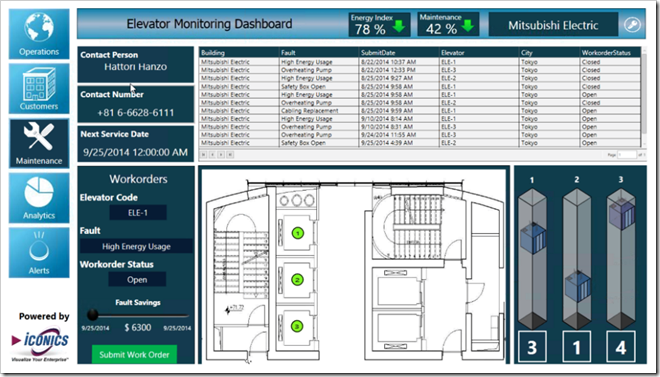The width and height of the screenshot is (660, 377).
Task: Select row submitted 8/25/2014 9:27 AM
Action: coord(420,78)
